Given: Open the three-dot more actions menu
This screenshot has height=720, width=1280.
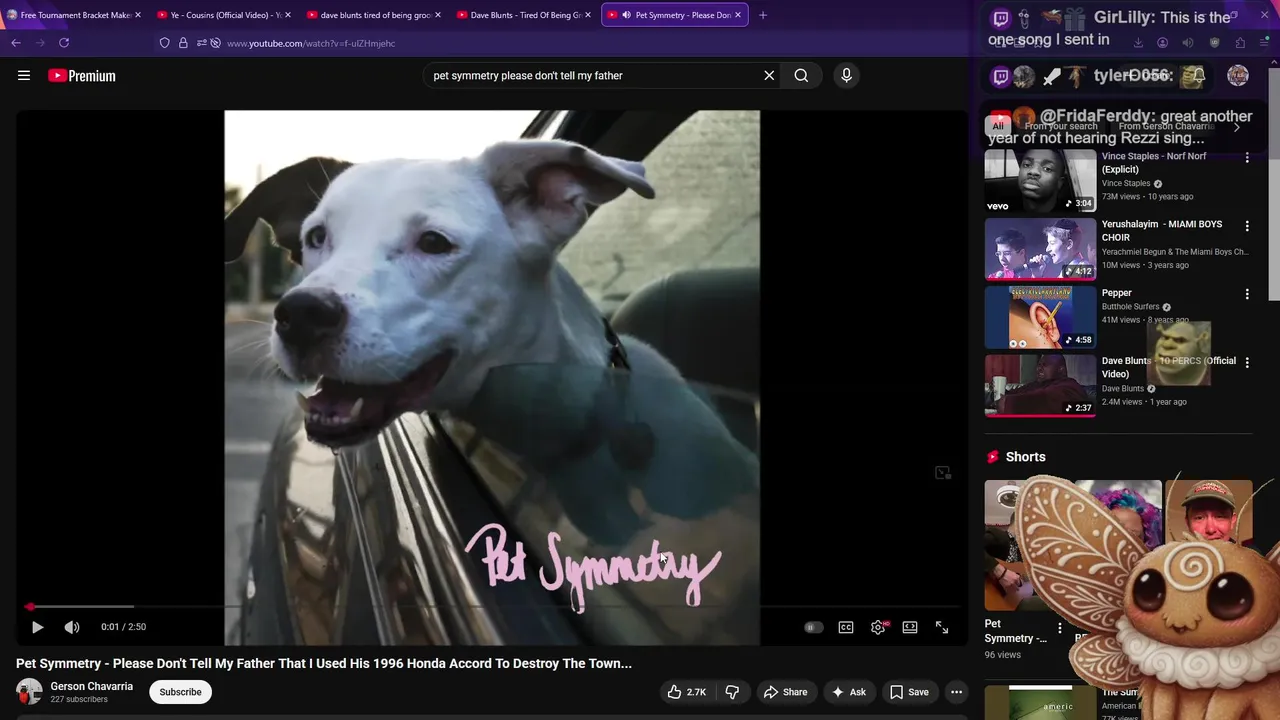Looking at the screenshot, I should coord(956,692).
